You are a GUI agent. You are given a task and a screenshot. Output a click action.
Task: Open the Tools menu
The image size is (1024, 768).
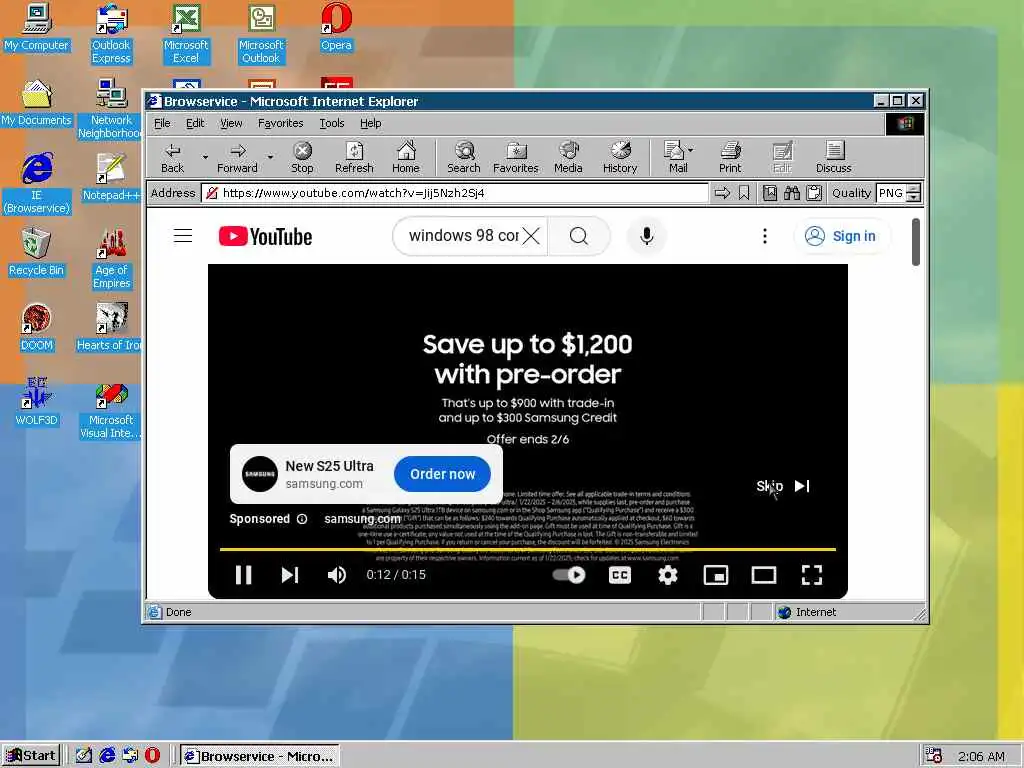pos(332,123)
